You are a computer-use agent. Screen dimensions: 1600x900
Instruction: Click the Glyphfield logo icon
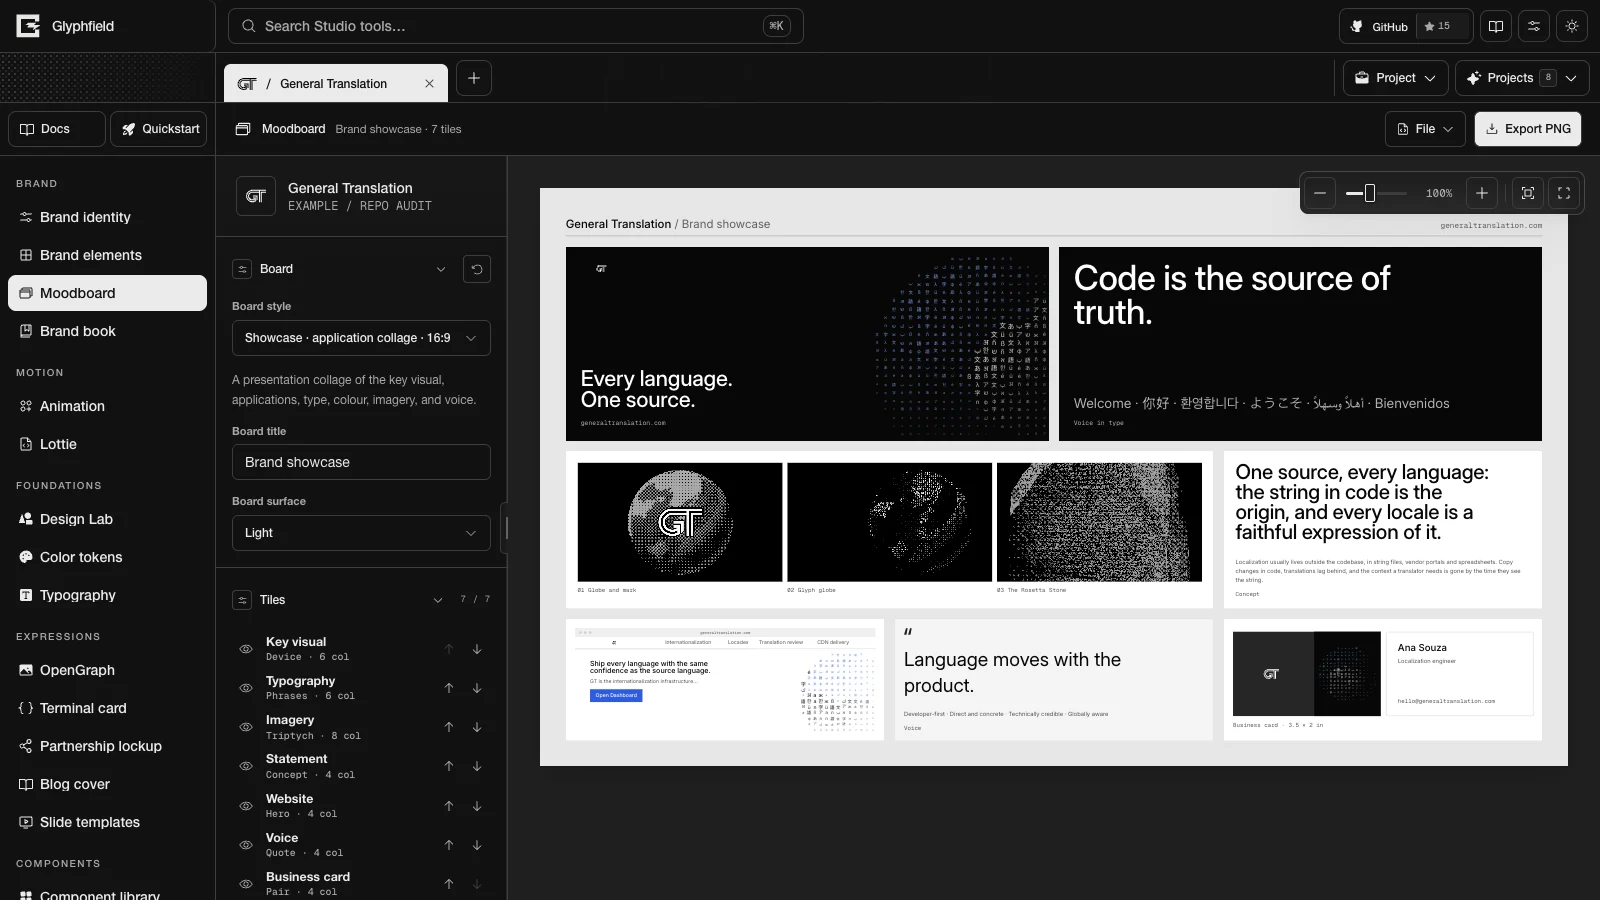(x=28, y=26)
